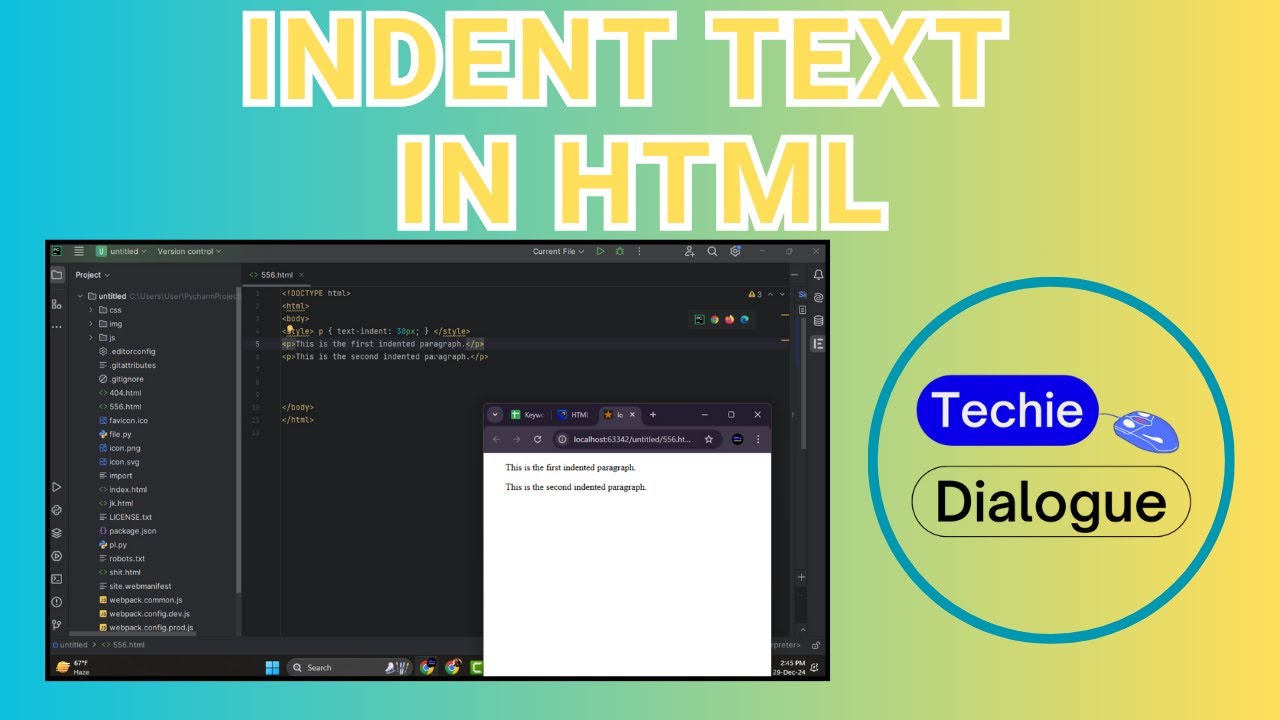The height and width of the screenshot is (720, 1280).
Task: Expand the js folder
Action: point(91,338)
